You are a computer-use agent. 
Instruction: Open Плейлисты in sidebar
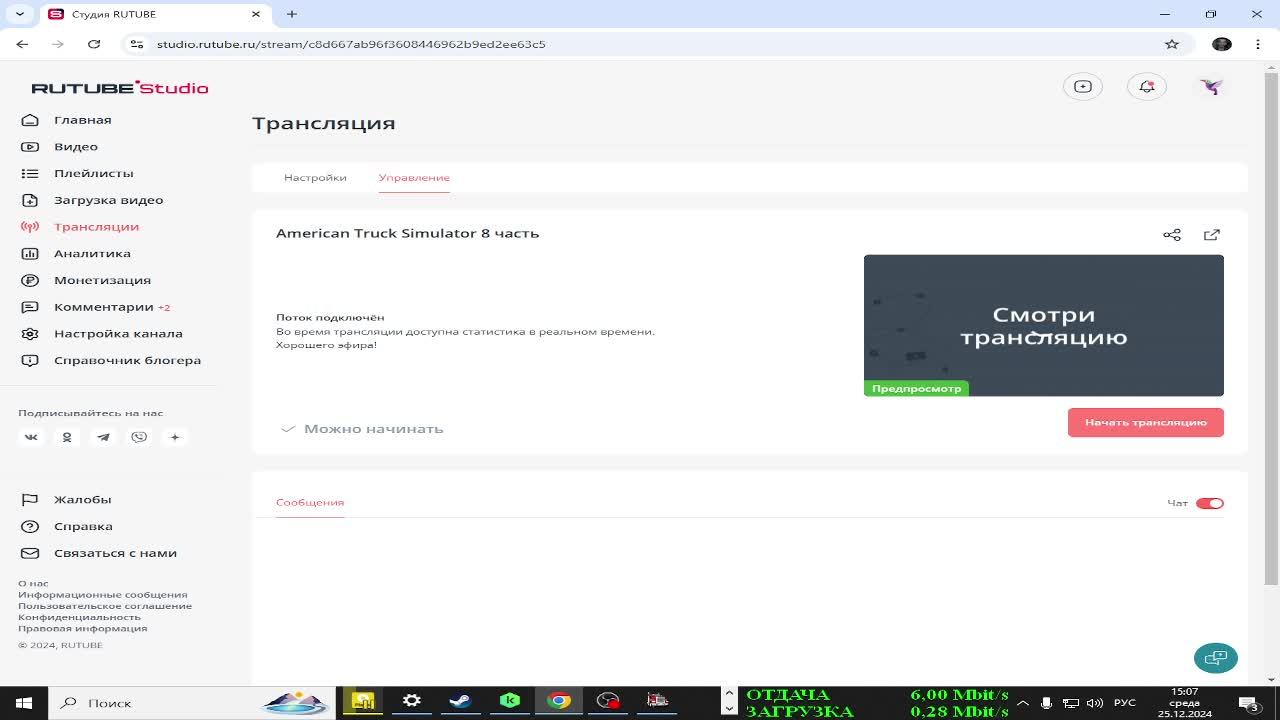94,173
